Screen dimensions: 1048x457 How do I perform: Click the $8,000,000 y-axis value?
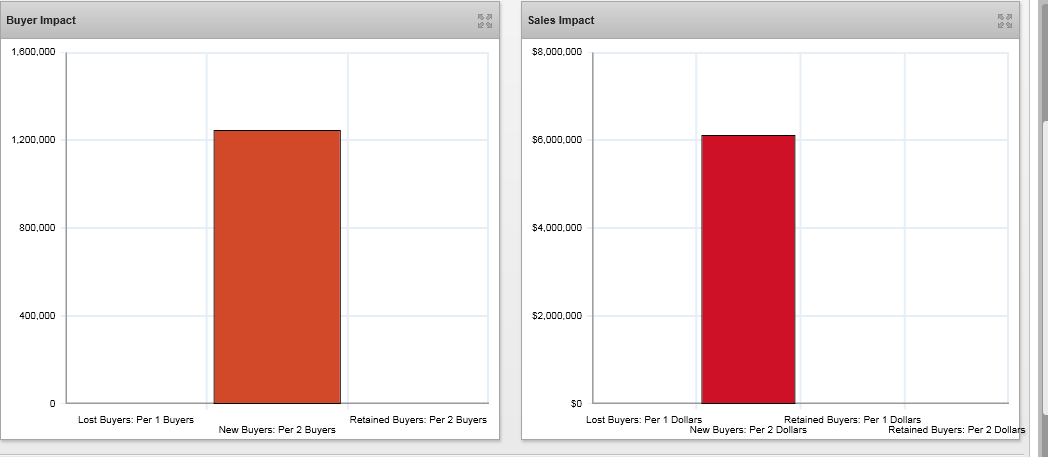pos(557,51)
